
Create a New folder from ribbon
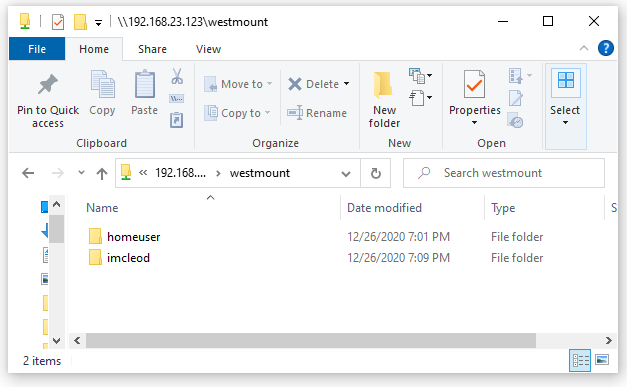[384, 100]
